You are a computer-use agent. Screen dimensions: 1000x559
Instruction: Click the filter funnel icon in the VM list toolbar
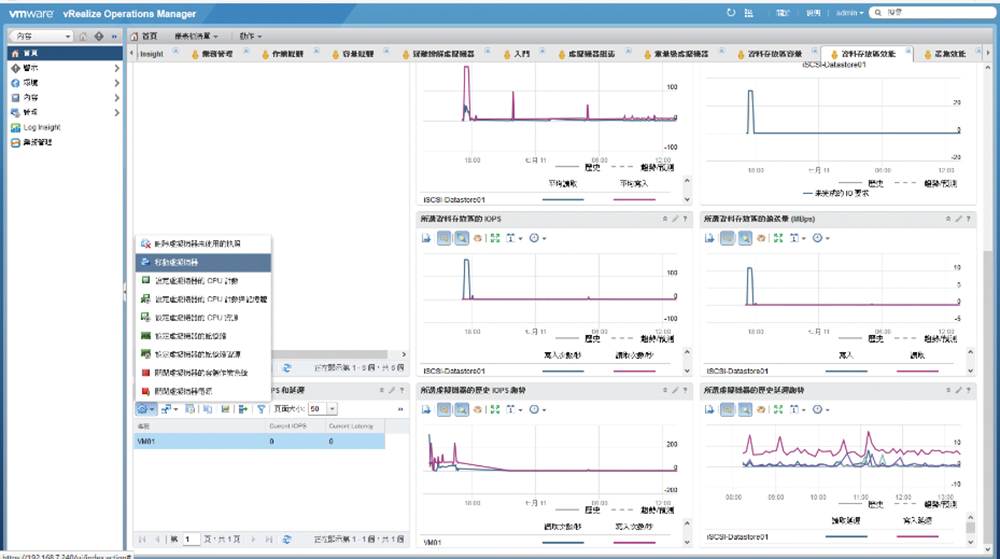pyautogui.click(x=261, y=409)
